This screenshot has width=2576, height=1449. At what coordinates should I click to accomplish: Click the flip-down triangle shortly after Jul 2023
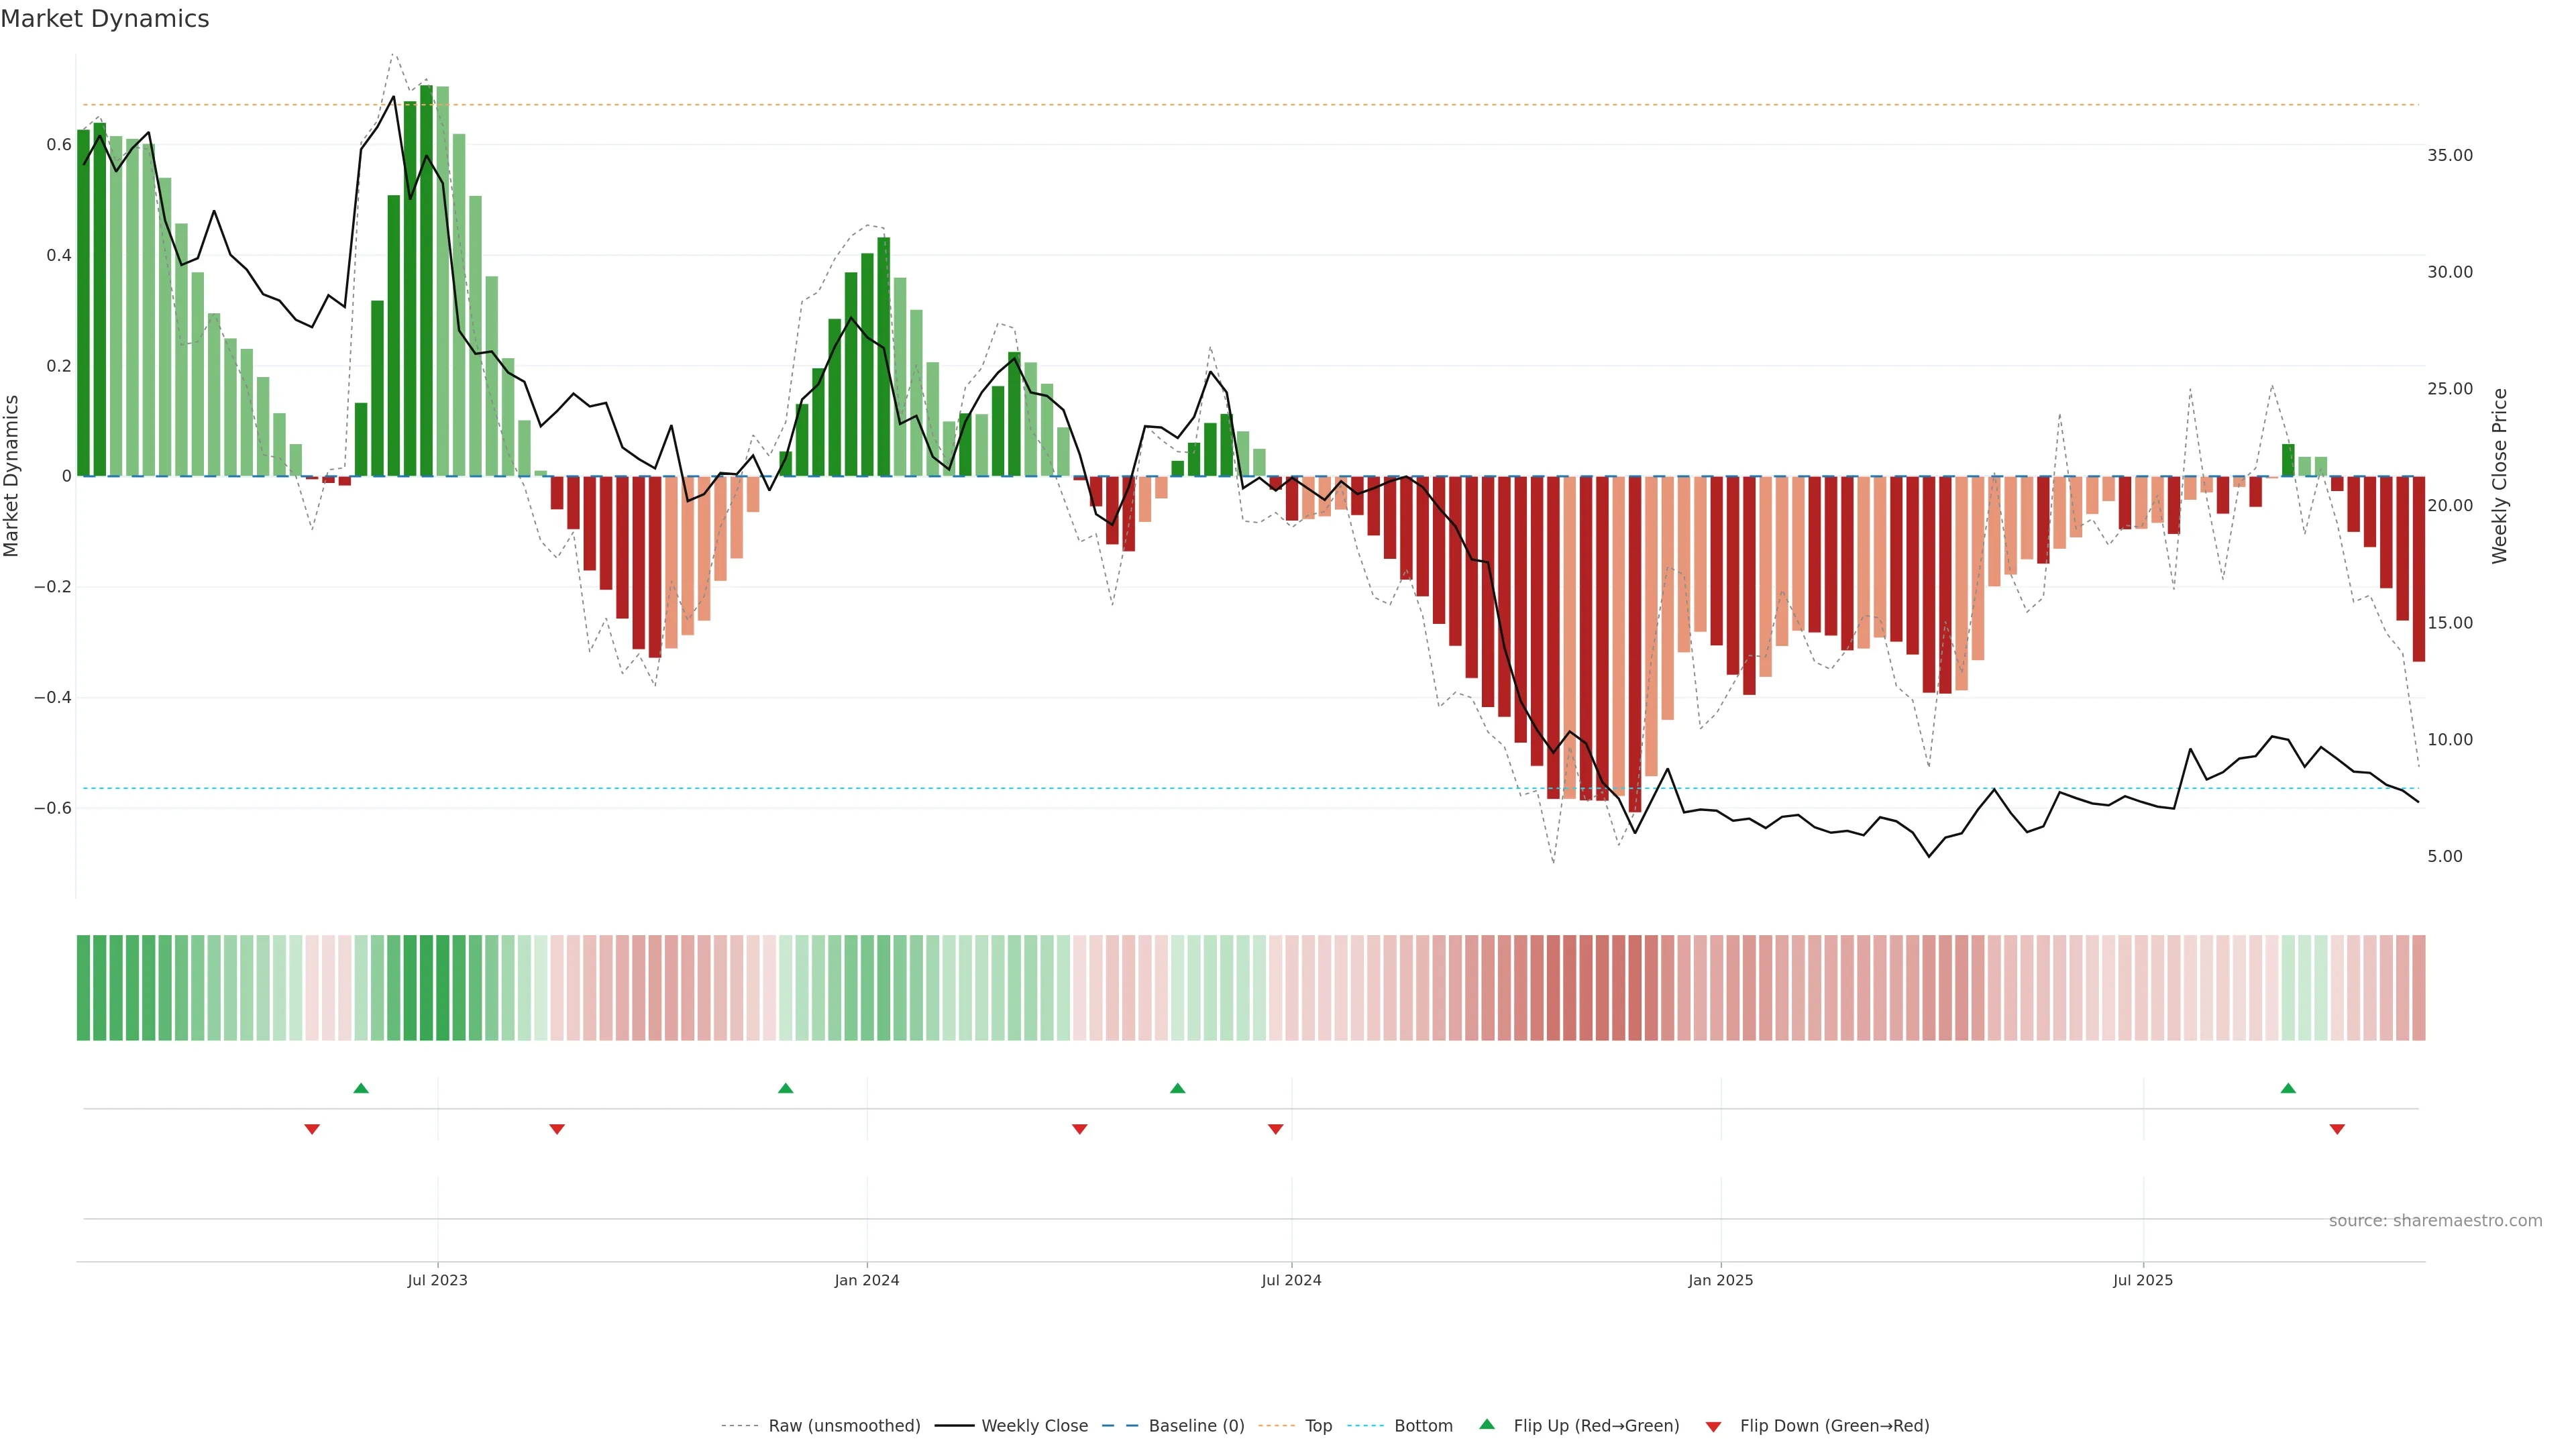[557, 1129]
